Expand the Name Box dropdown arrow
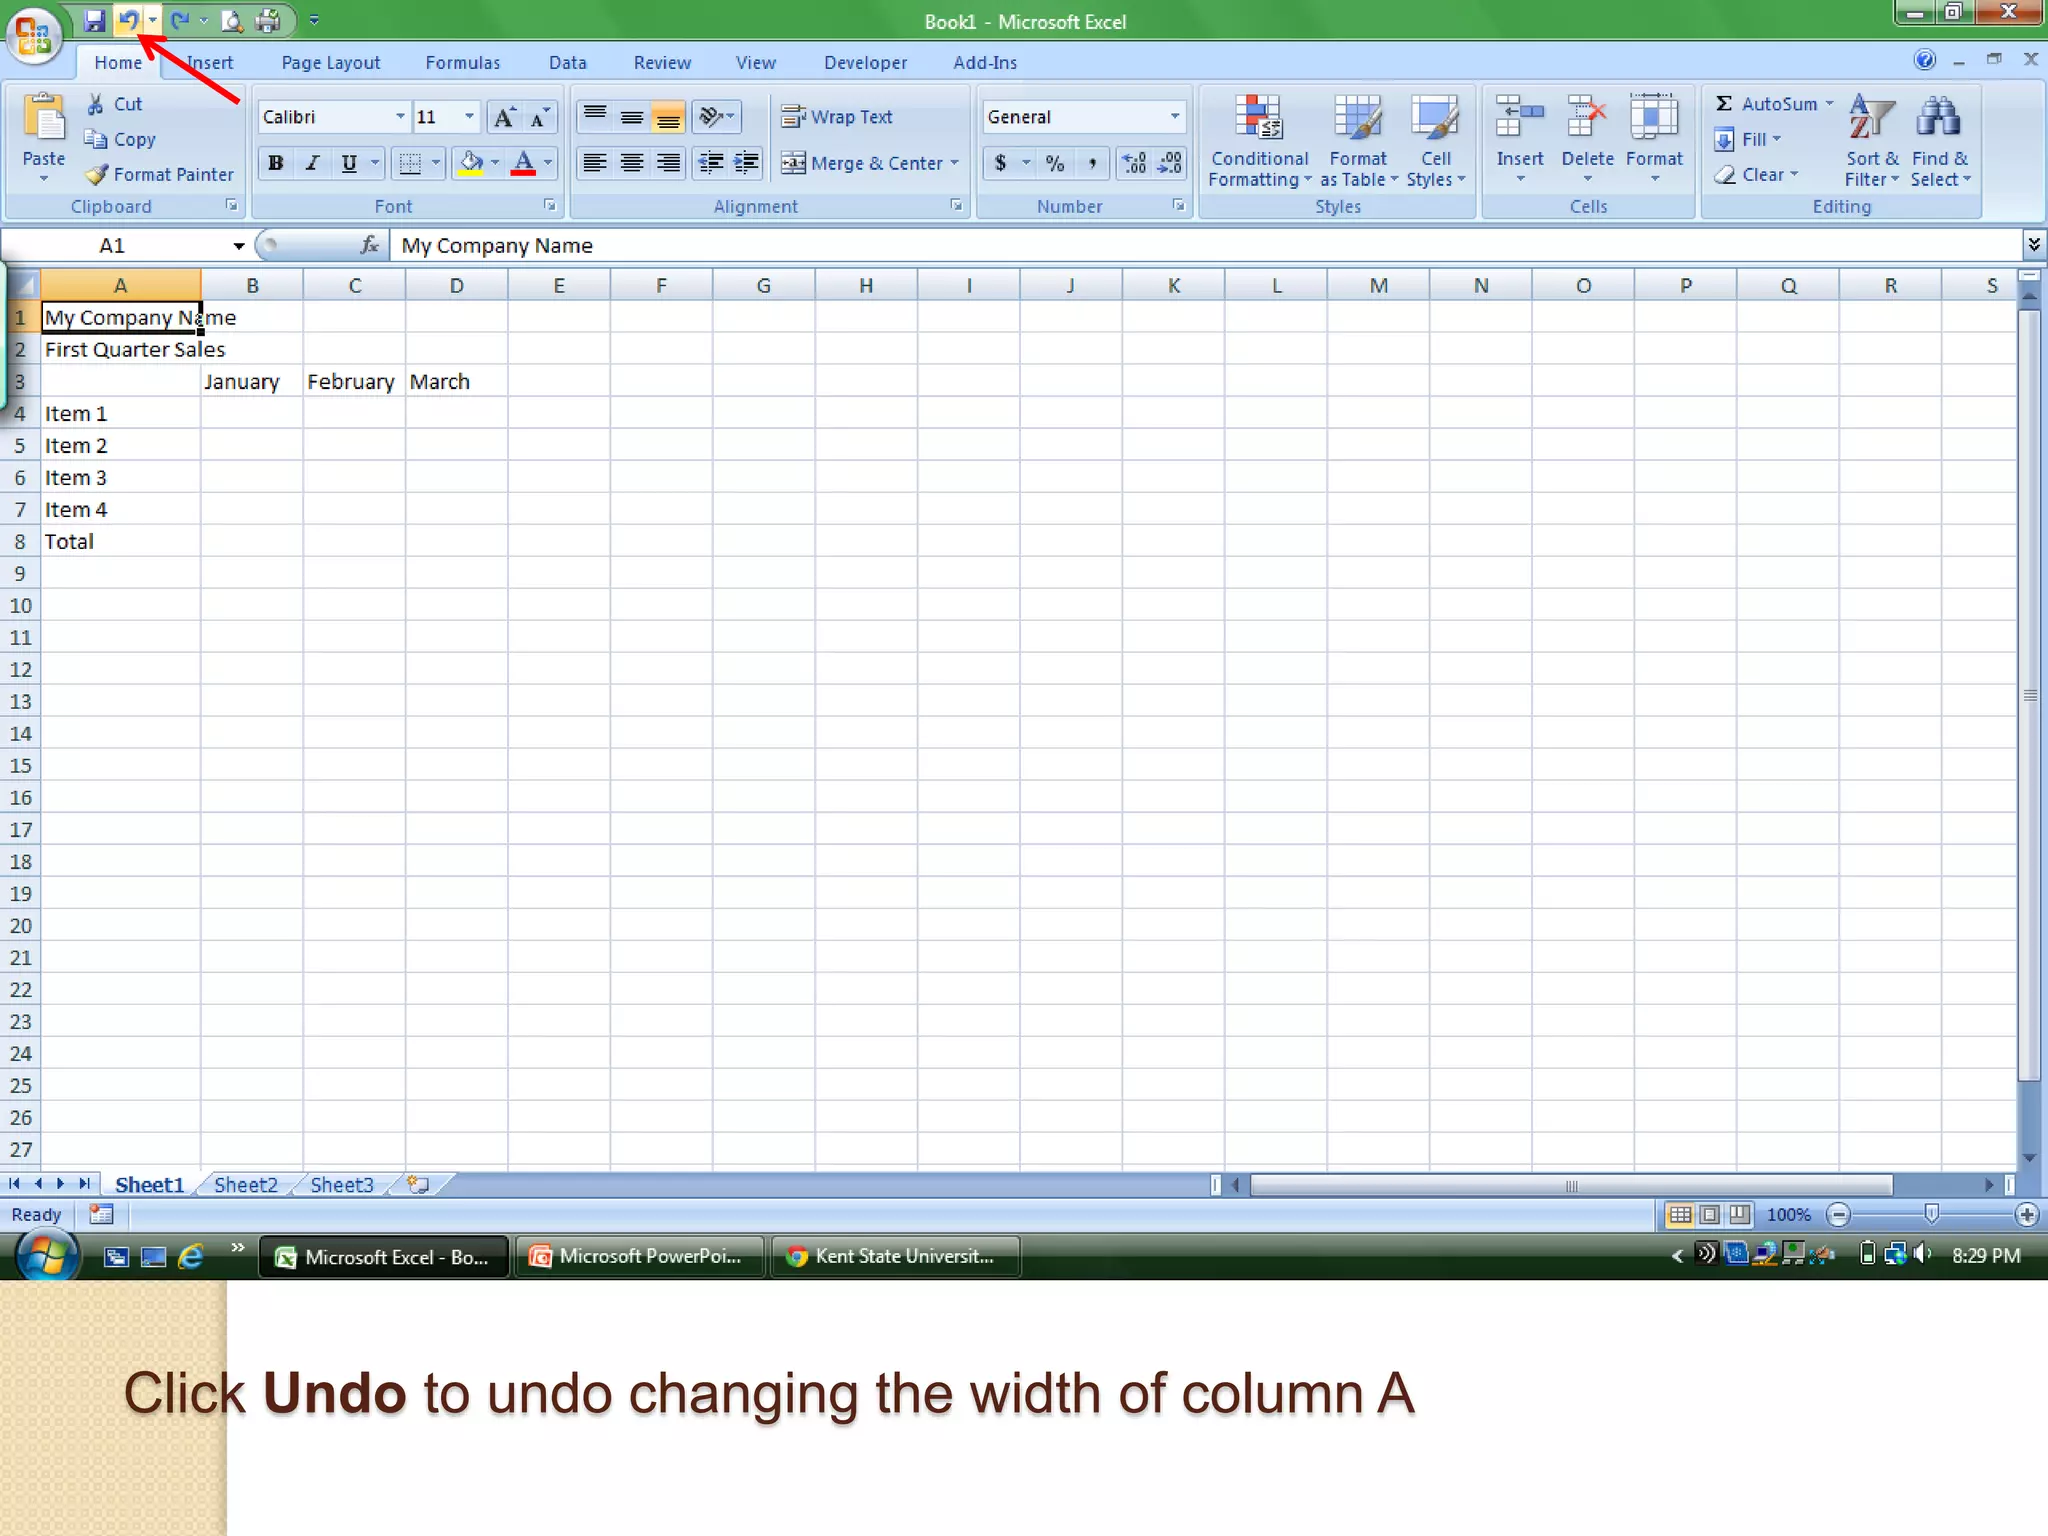 pos(238,246)
